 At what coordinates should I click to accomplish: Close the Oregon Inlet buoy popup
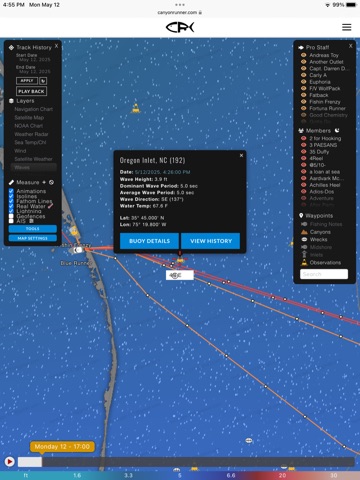241,156
